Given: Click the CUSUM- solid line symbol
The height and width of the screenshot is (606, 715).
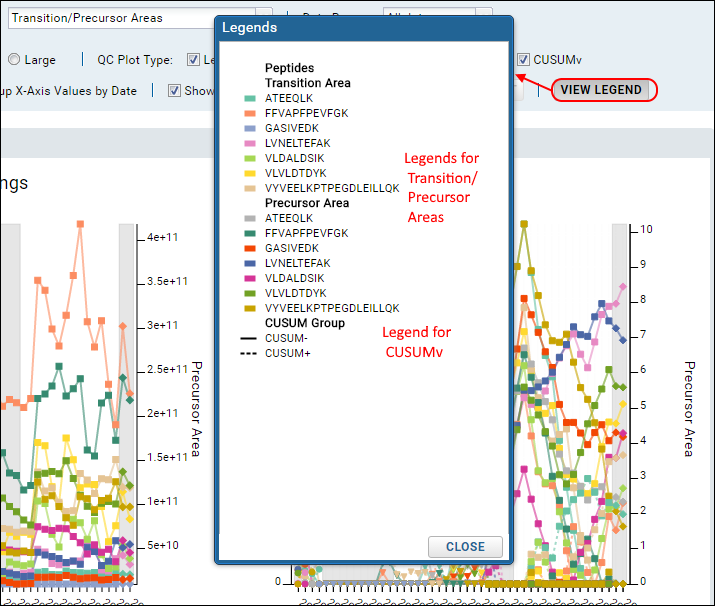Looking at the screenshot, I should click(249, 338).
